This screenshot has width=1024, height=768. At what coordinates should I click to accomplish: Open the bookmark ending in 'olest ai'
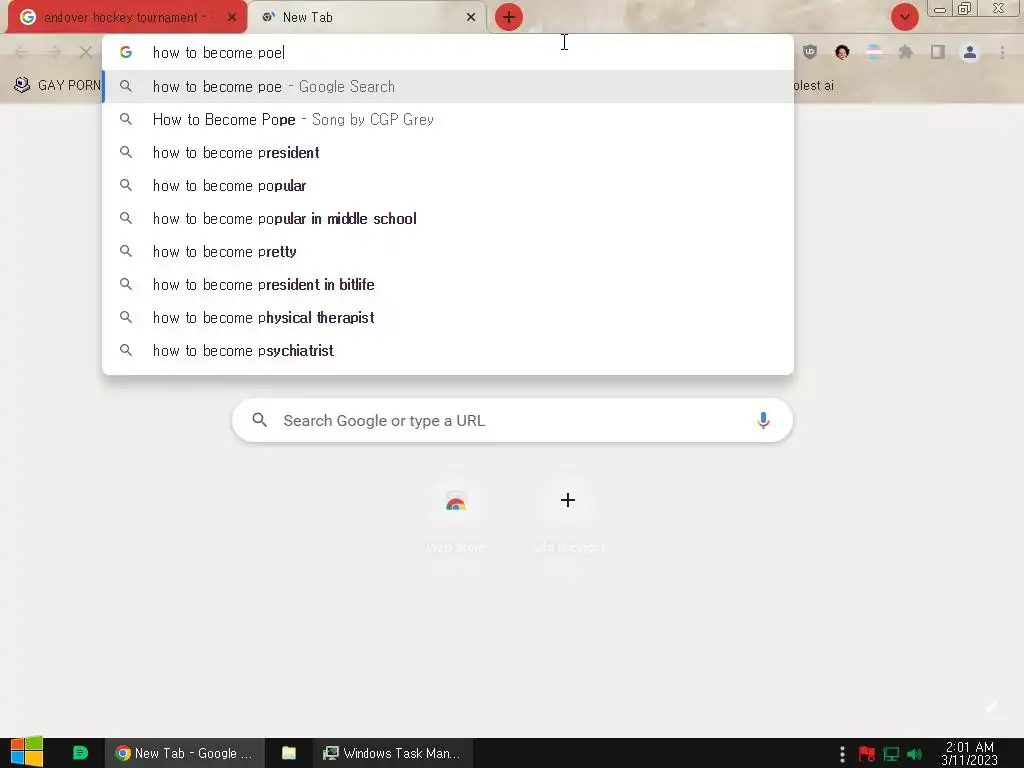tap(814, 85)
